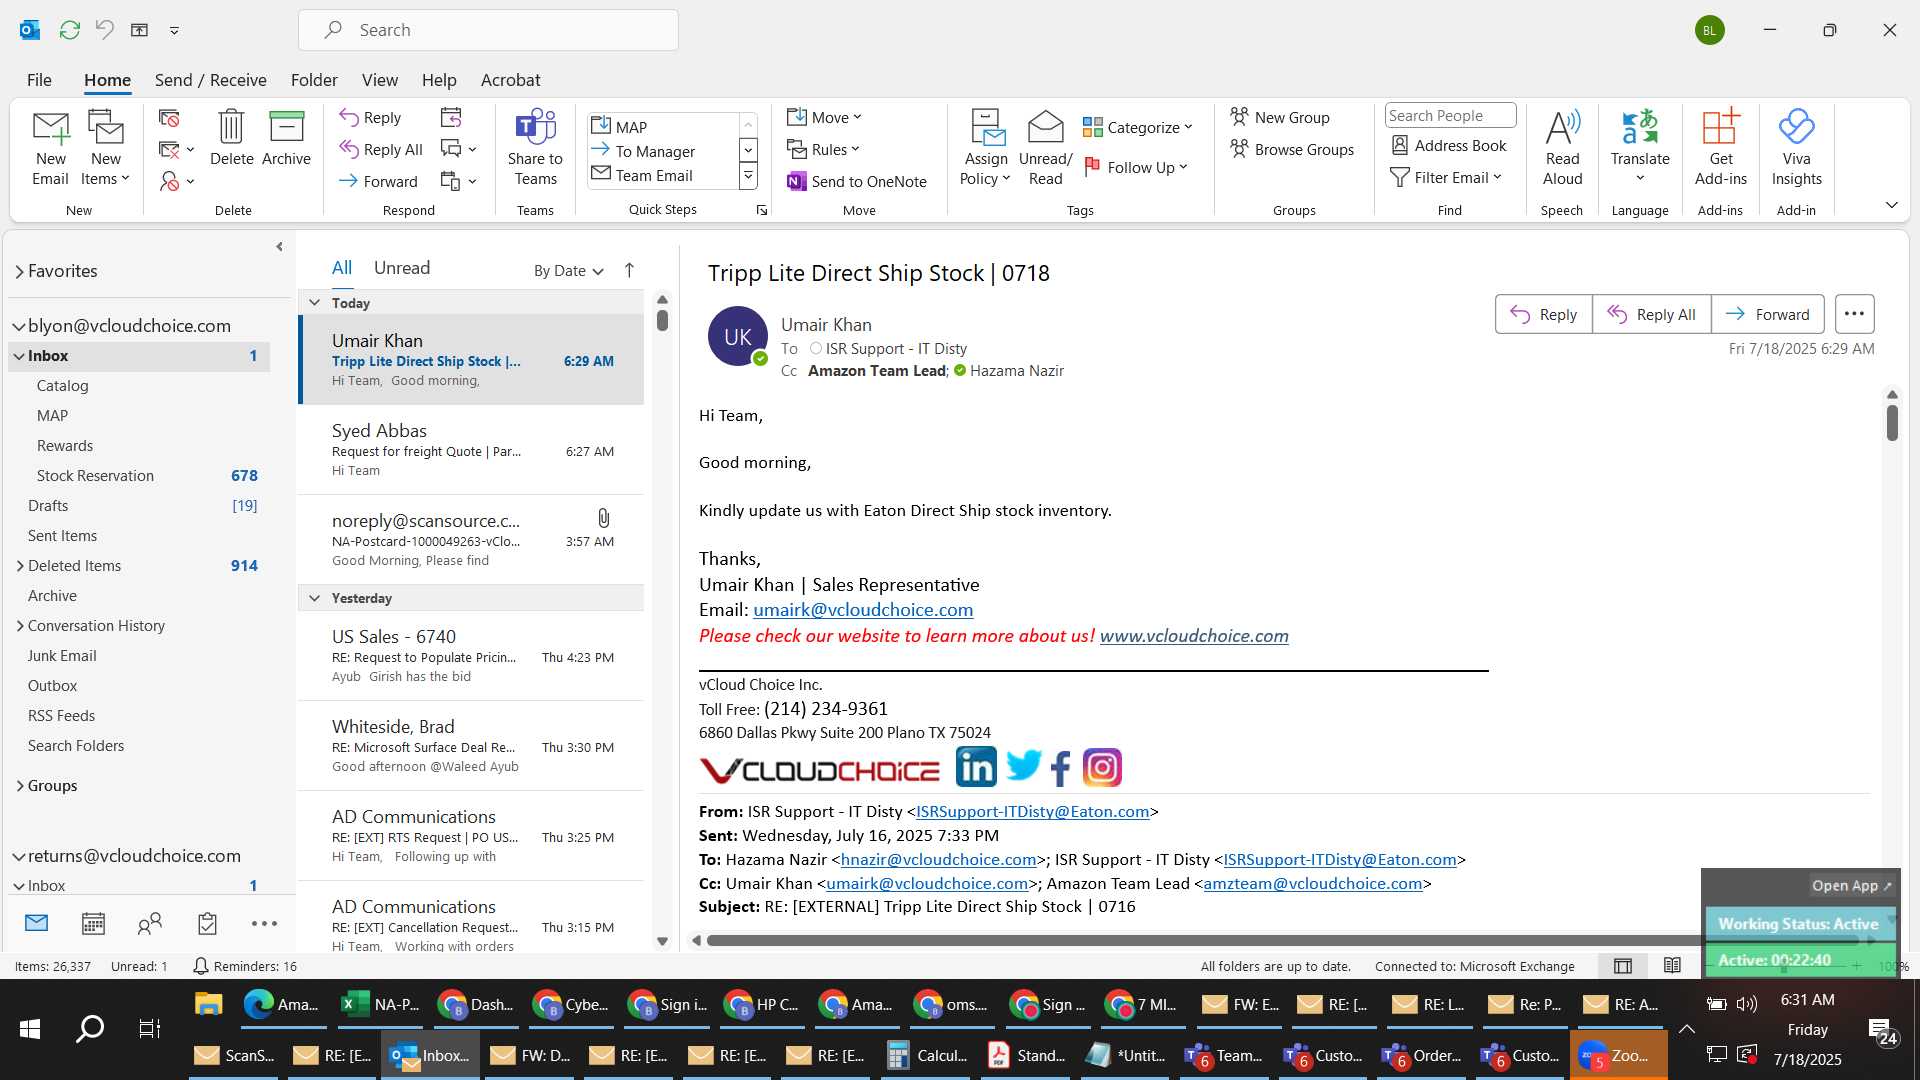The width and height of the screenshot is (1920, 1080).
Task: Start Read Aloud speech
Action: point(1562,148)
